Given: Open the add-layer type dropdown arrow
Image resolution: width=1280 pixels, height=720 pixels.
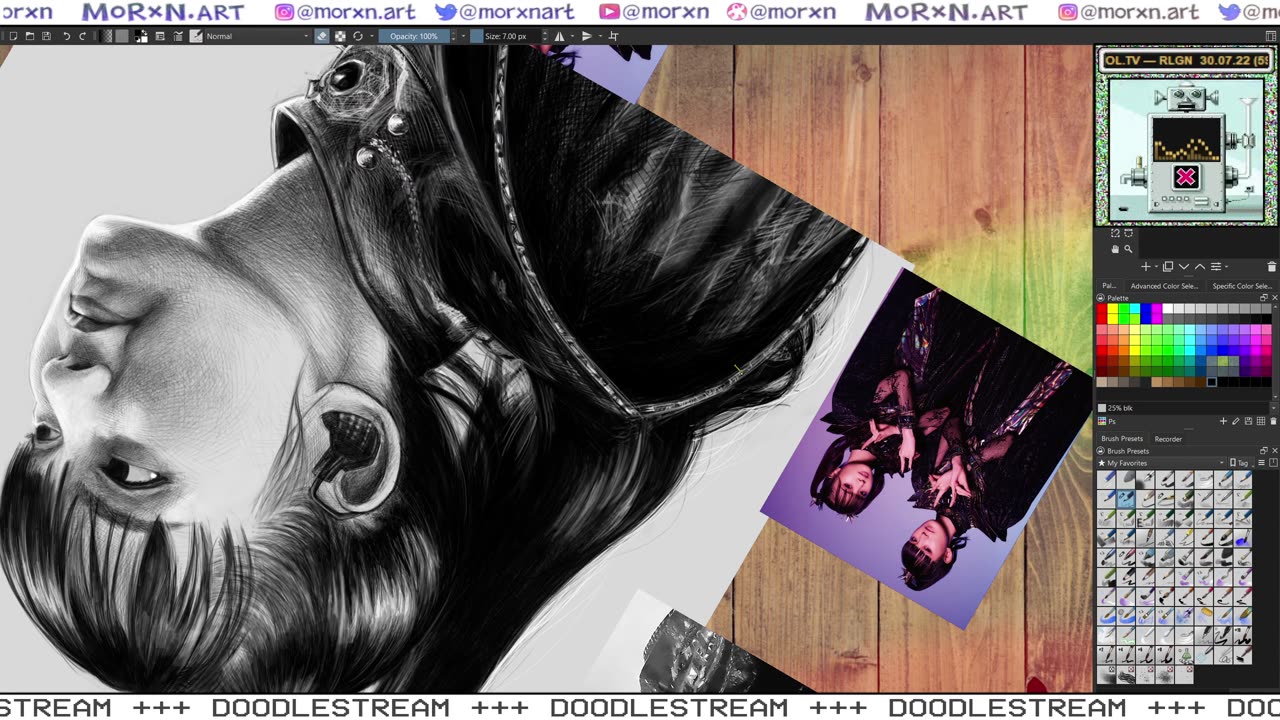Looking at the screenshot, I should (x=1155, y=267).
